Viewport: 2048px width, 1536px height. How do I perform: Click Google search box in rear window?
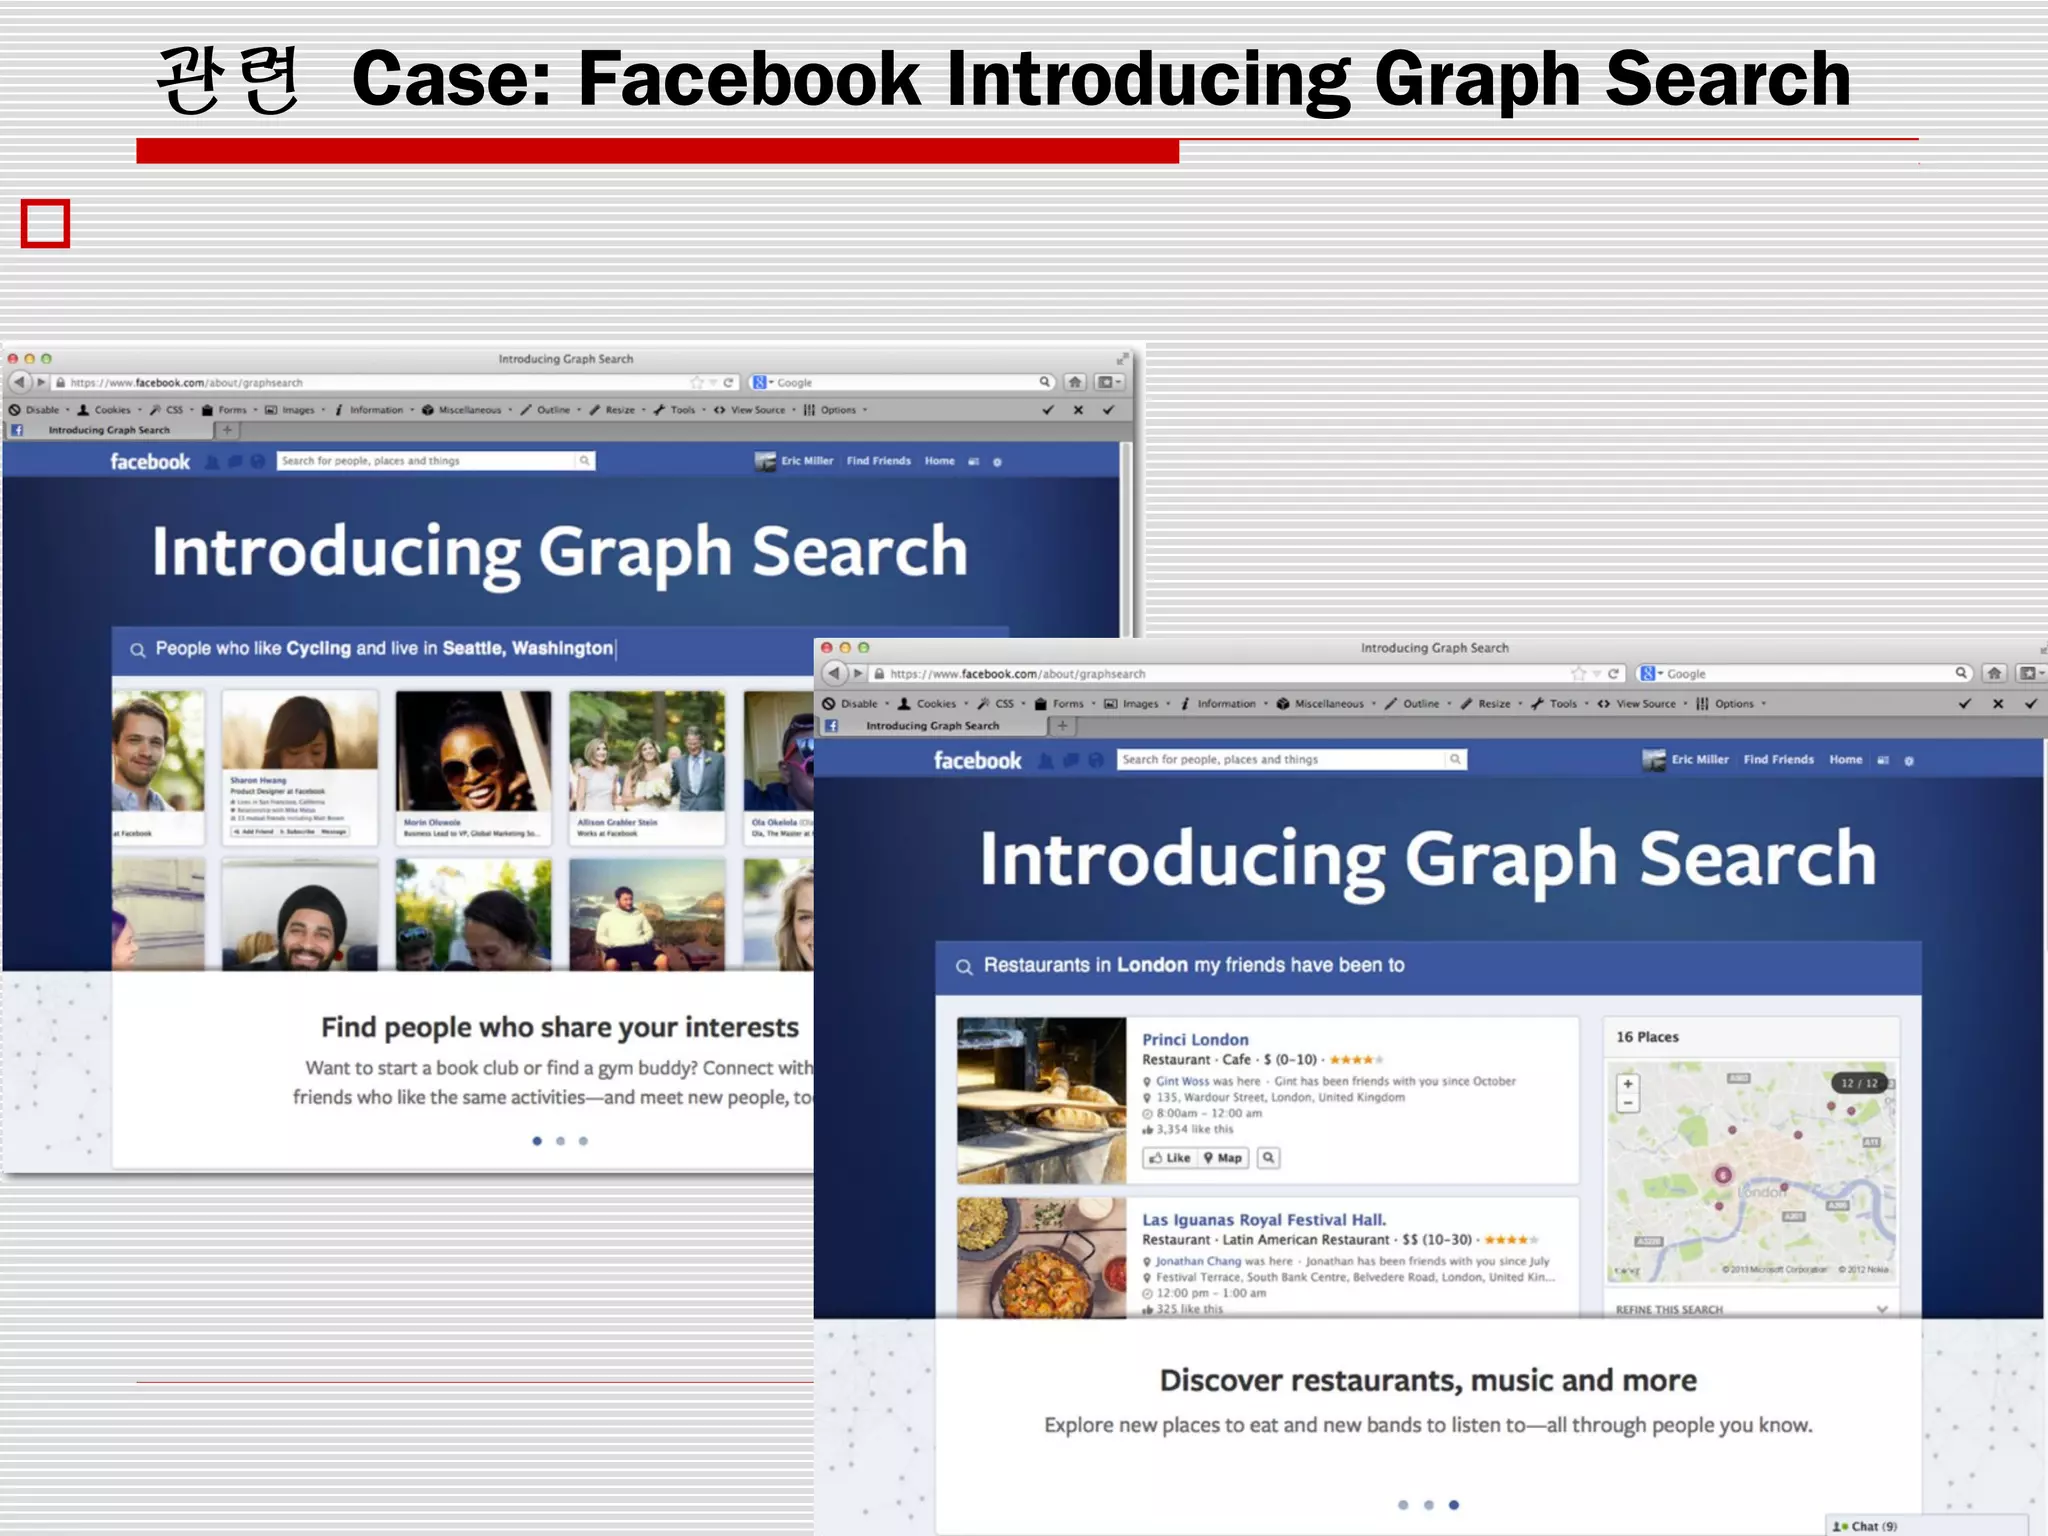[903, 382]
